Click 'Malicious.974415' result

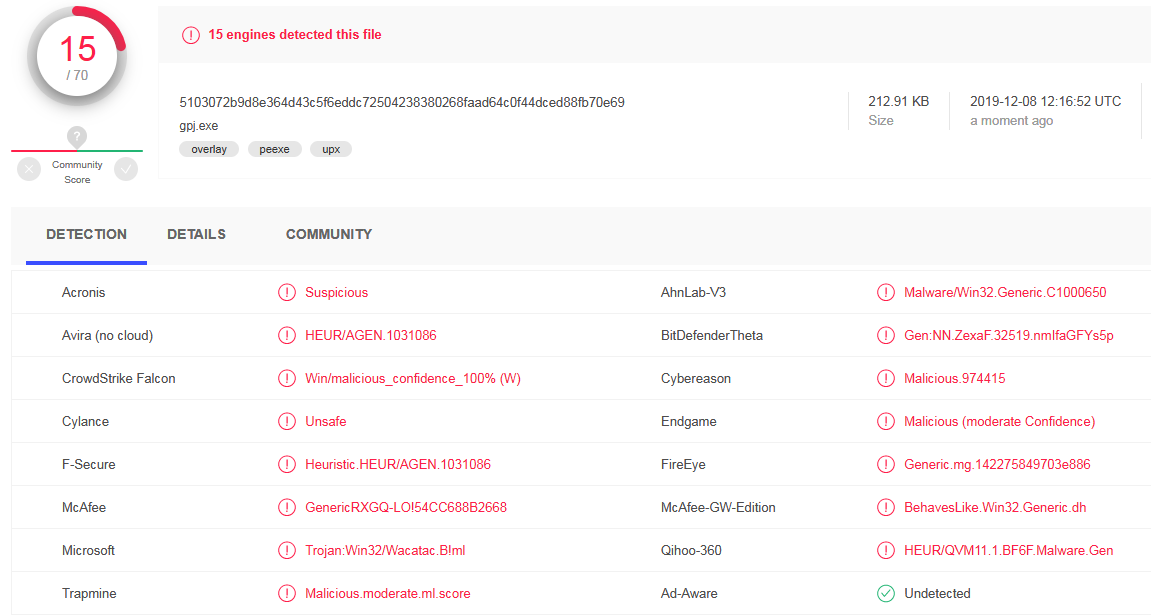pyautogui.click(x=955, y=379)
